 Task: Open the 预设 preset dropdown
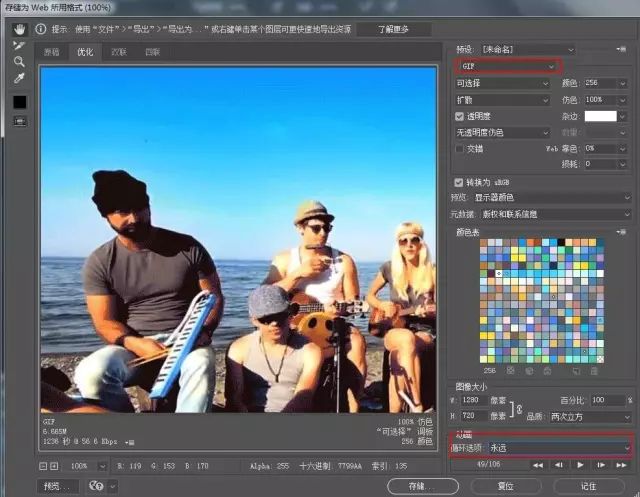coord(527,48)
